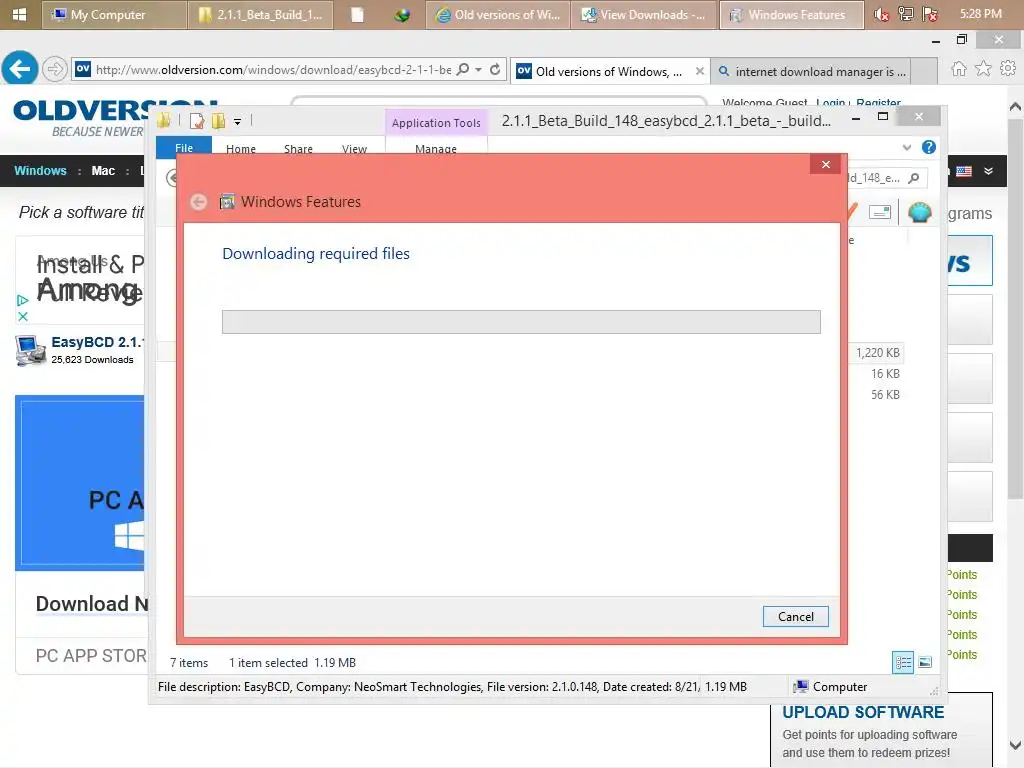Open the 2.1.1_Beta_Build taskbar folder item
Viewport: 1024px width, 768px height.
point(261,14)
